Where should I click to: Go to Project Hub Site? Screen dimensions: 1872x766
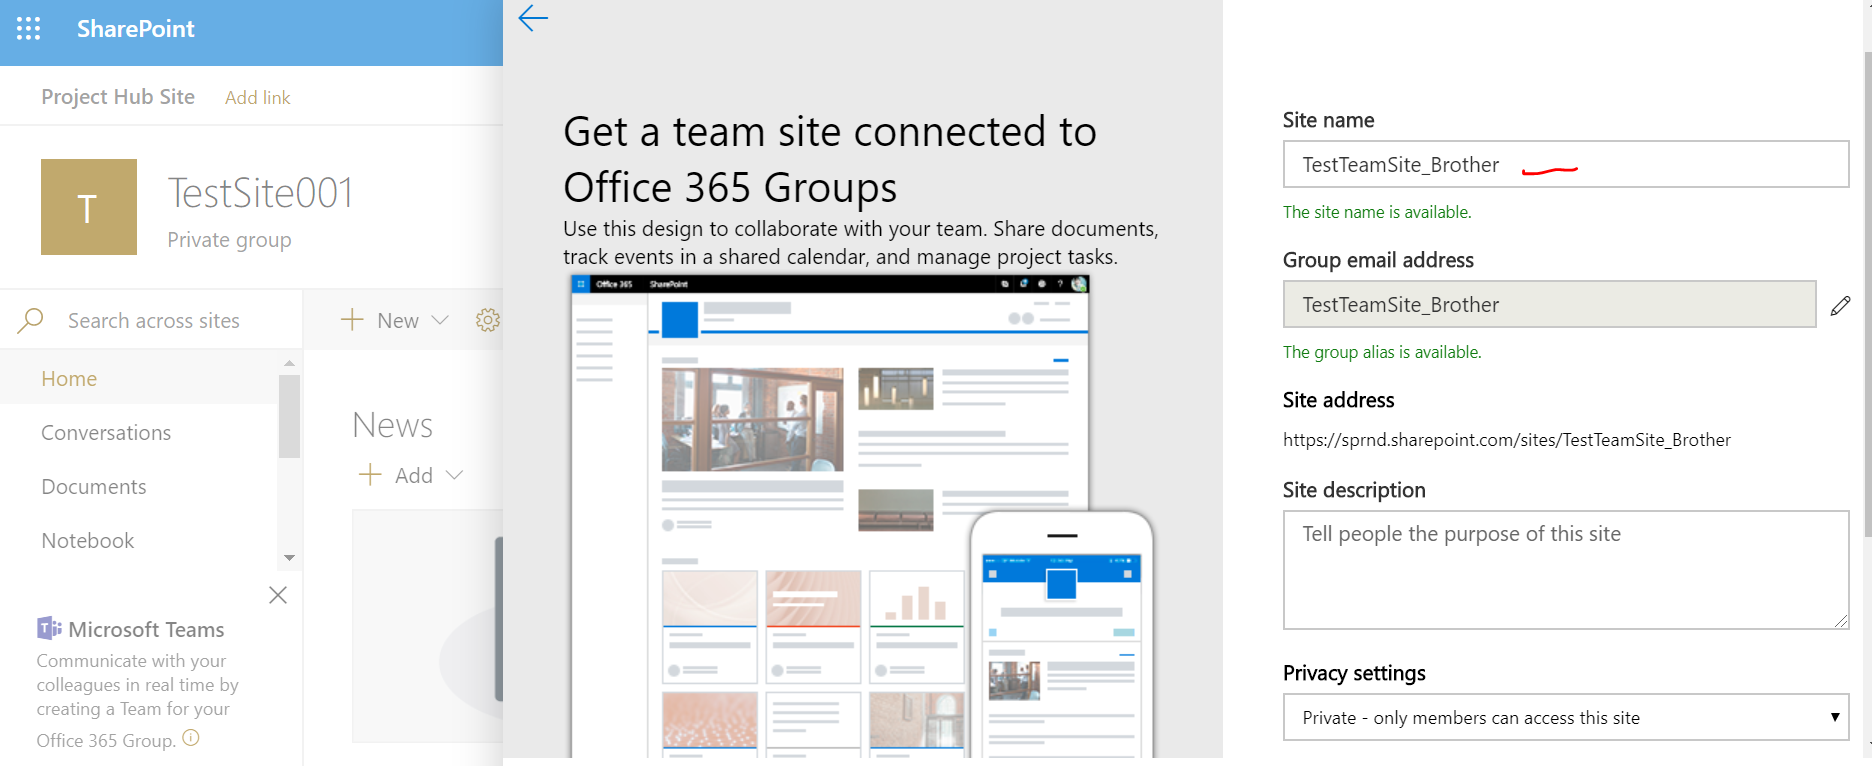coord(118,97)
